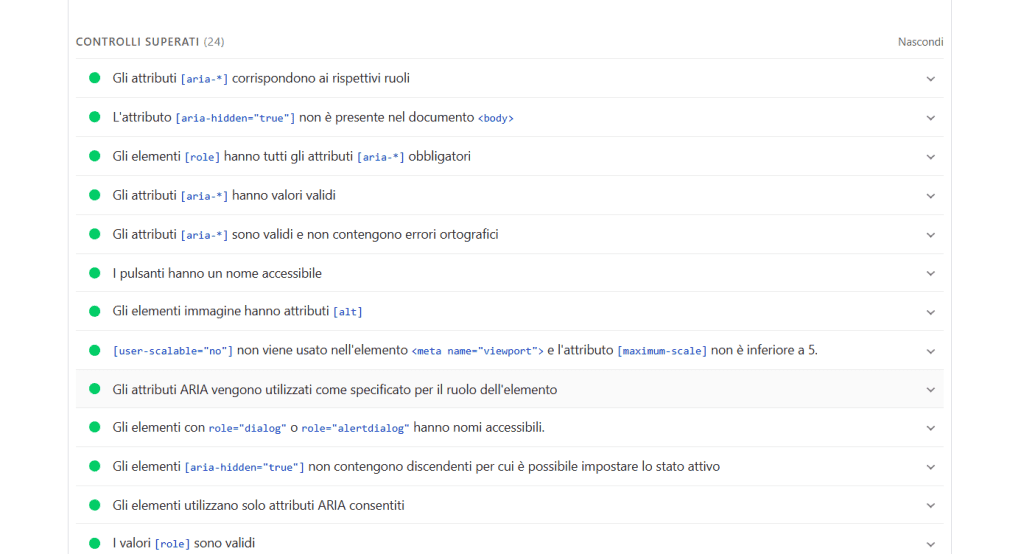Screen dimensions: 1024x554
Task: Open 'Gli attributi [aria-*] hanno valori validi' audit text
Action: (224, 195)
